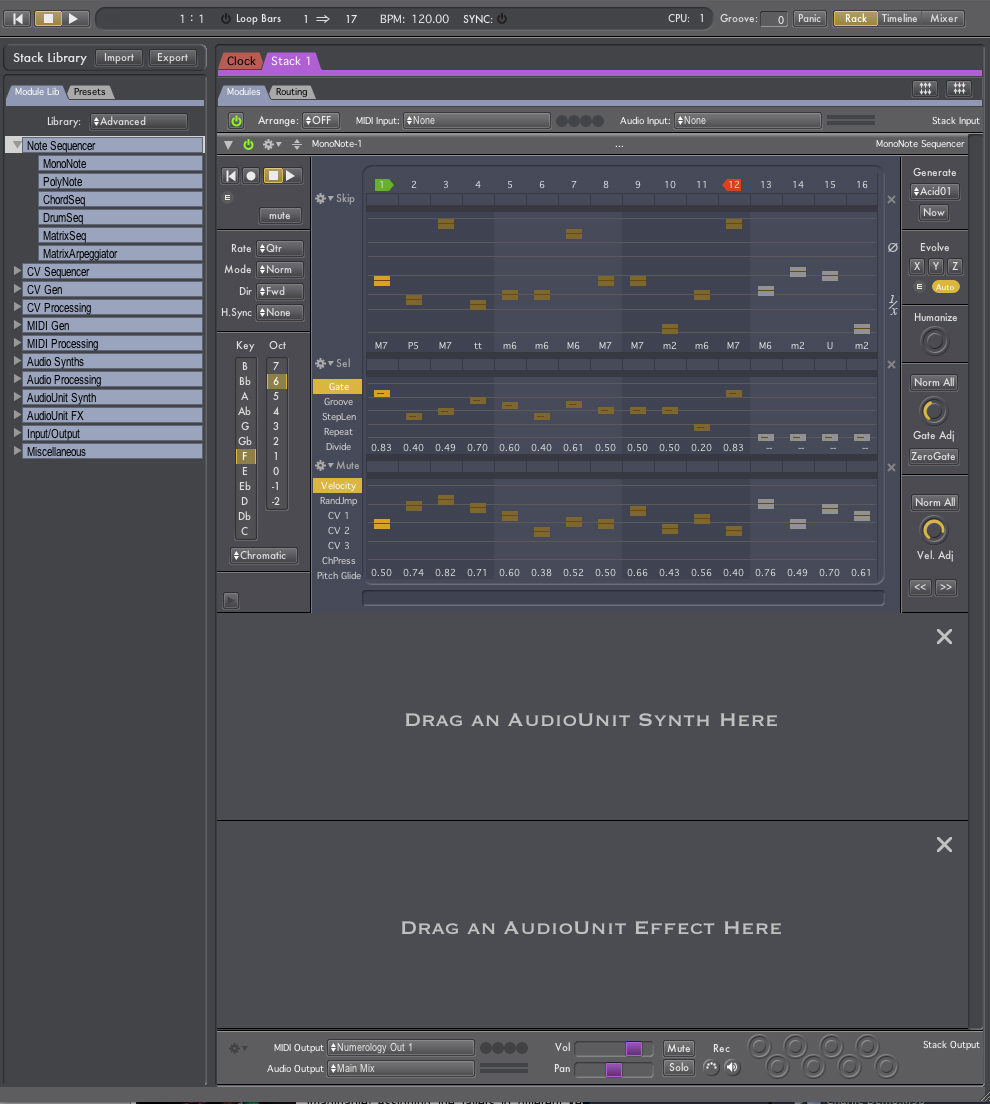This screenshot has height=1104, width=990.
Task: Select the Groove parameter row
Action: 338,402
